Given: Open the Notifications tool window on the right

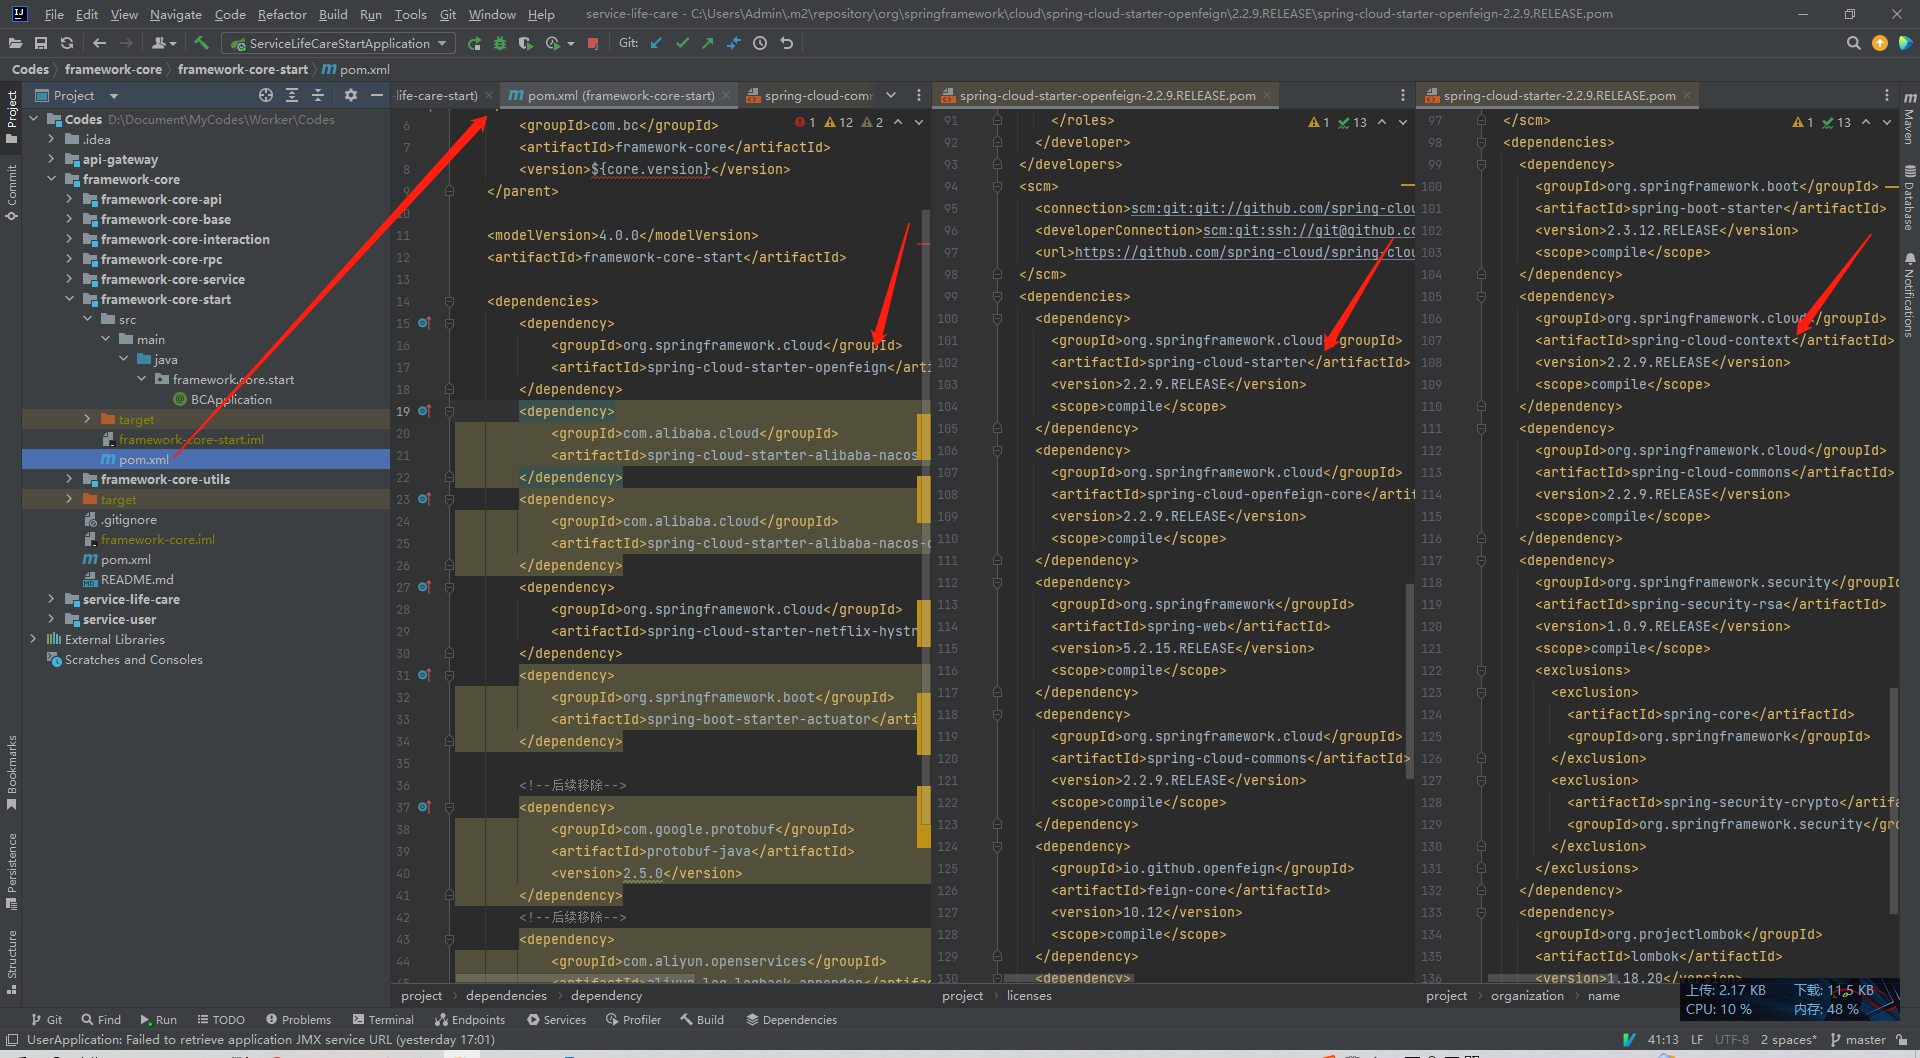Looking at the screenshot, I should coord(1909,295).
